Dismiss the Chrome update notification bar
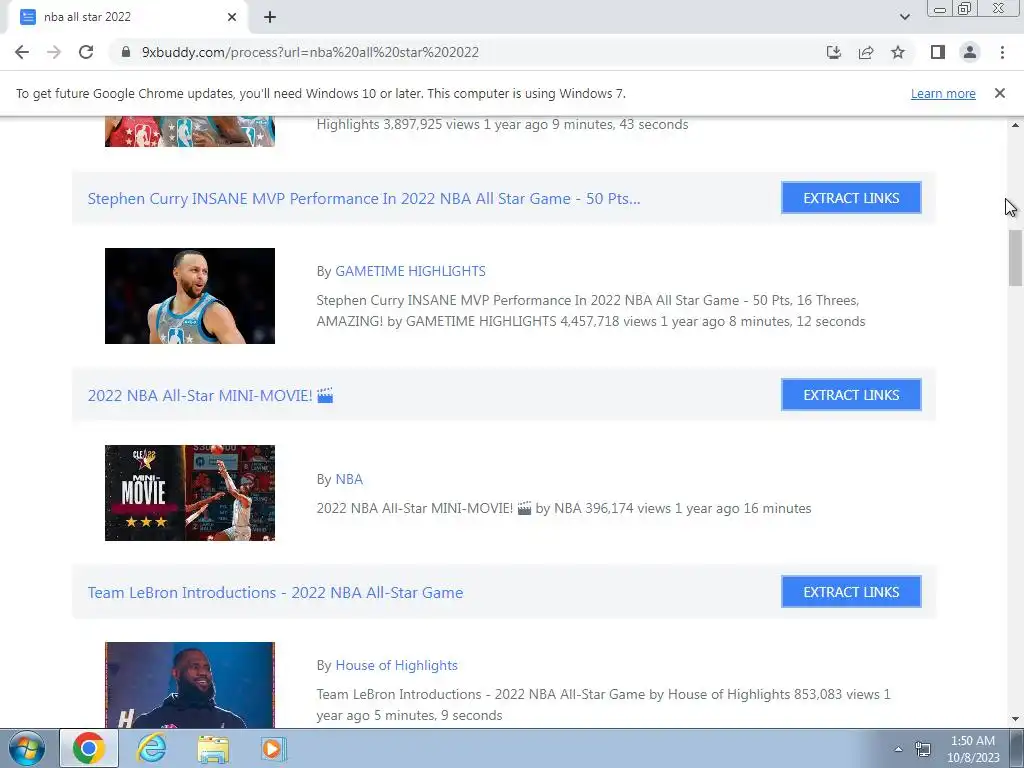 (999, 93)
